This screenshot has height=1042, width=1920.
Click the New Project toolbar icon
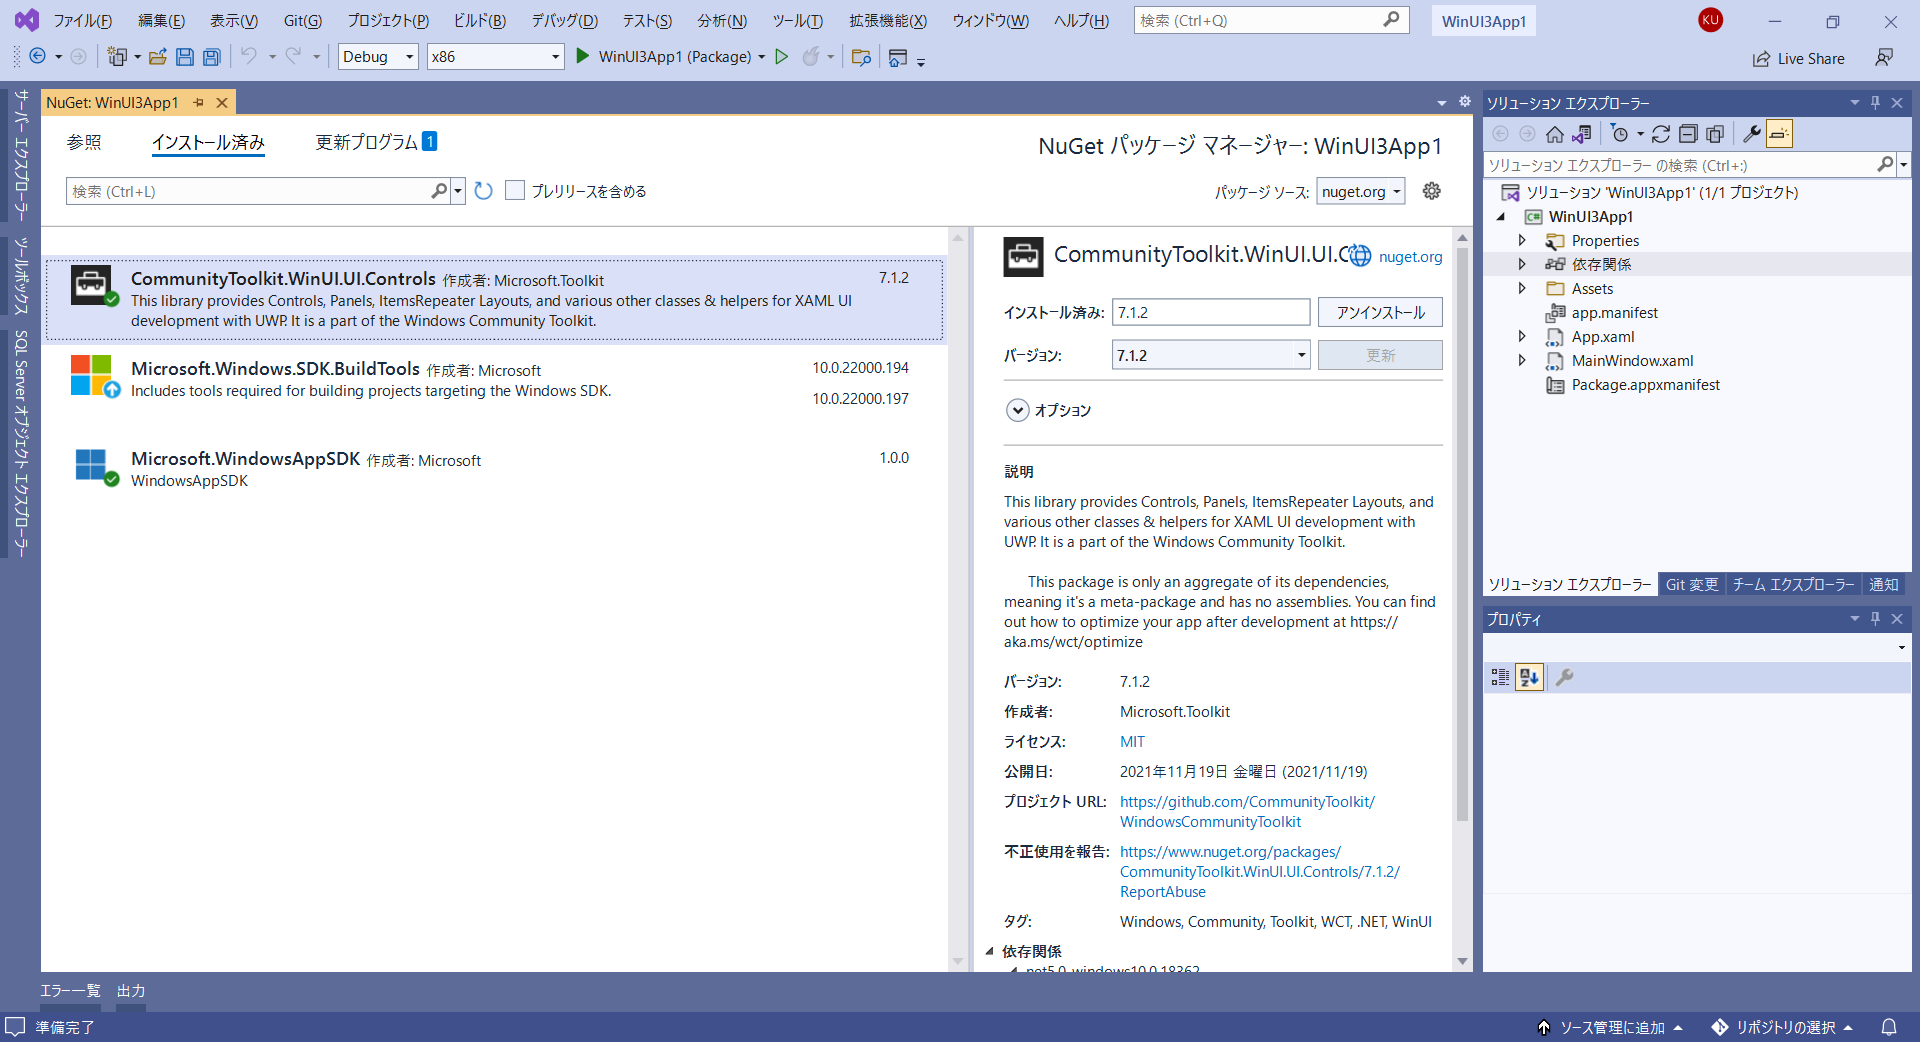click(x=118, y=57)
